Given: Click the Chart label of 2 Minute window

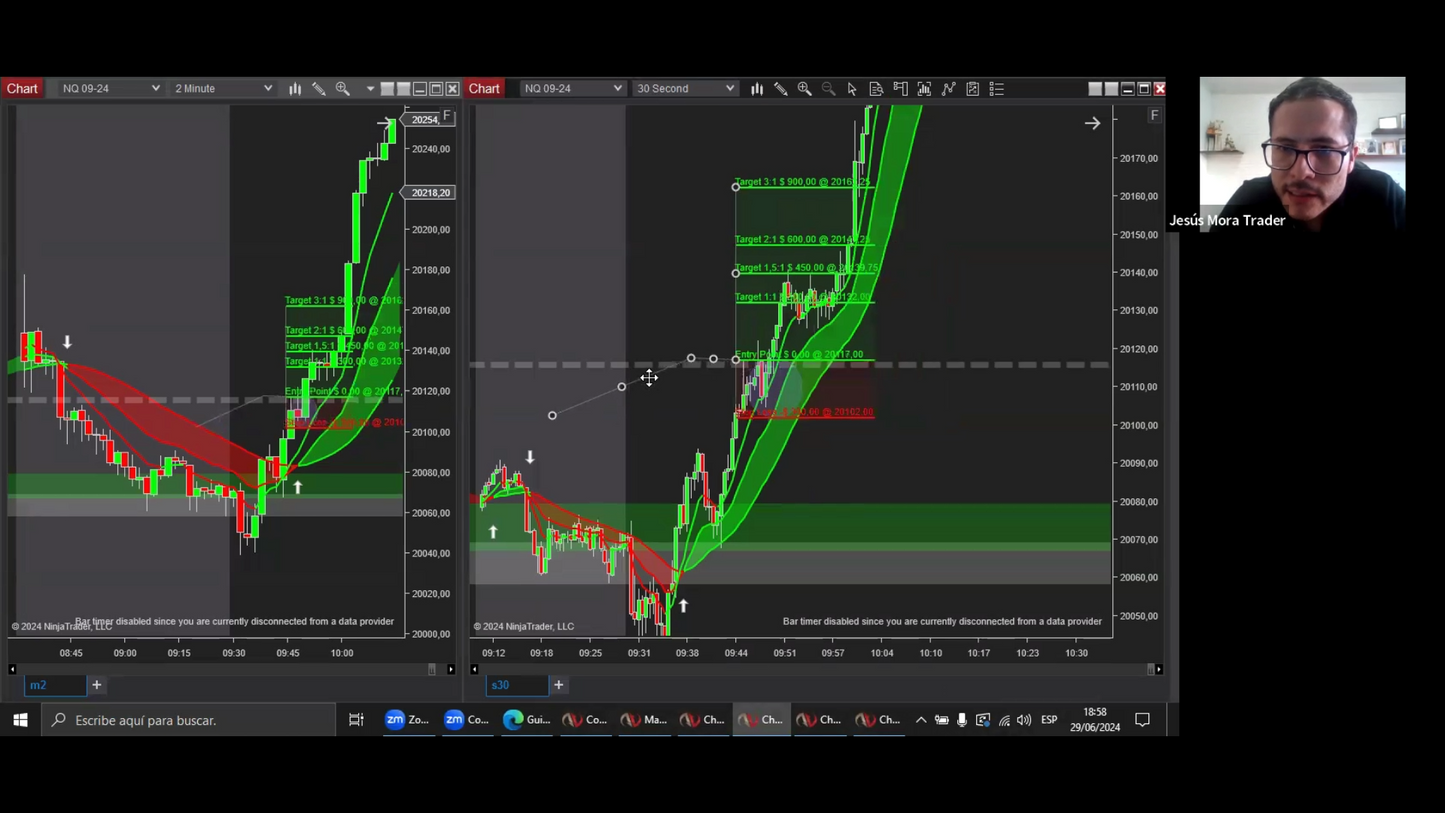Looking at the screenshot, I should (22, 89).
